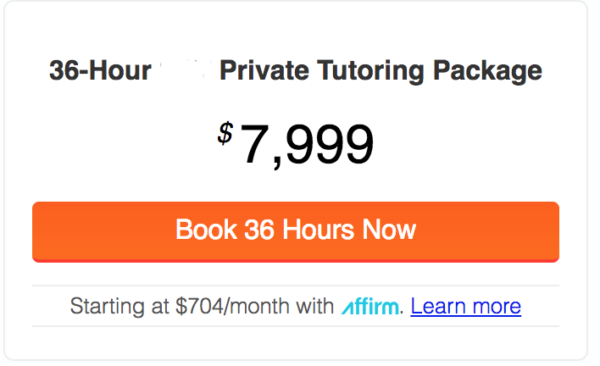Click the divider line above financing text
The width and height of the screenshot is (600, 366).
(295, 285)
